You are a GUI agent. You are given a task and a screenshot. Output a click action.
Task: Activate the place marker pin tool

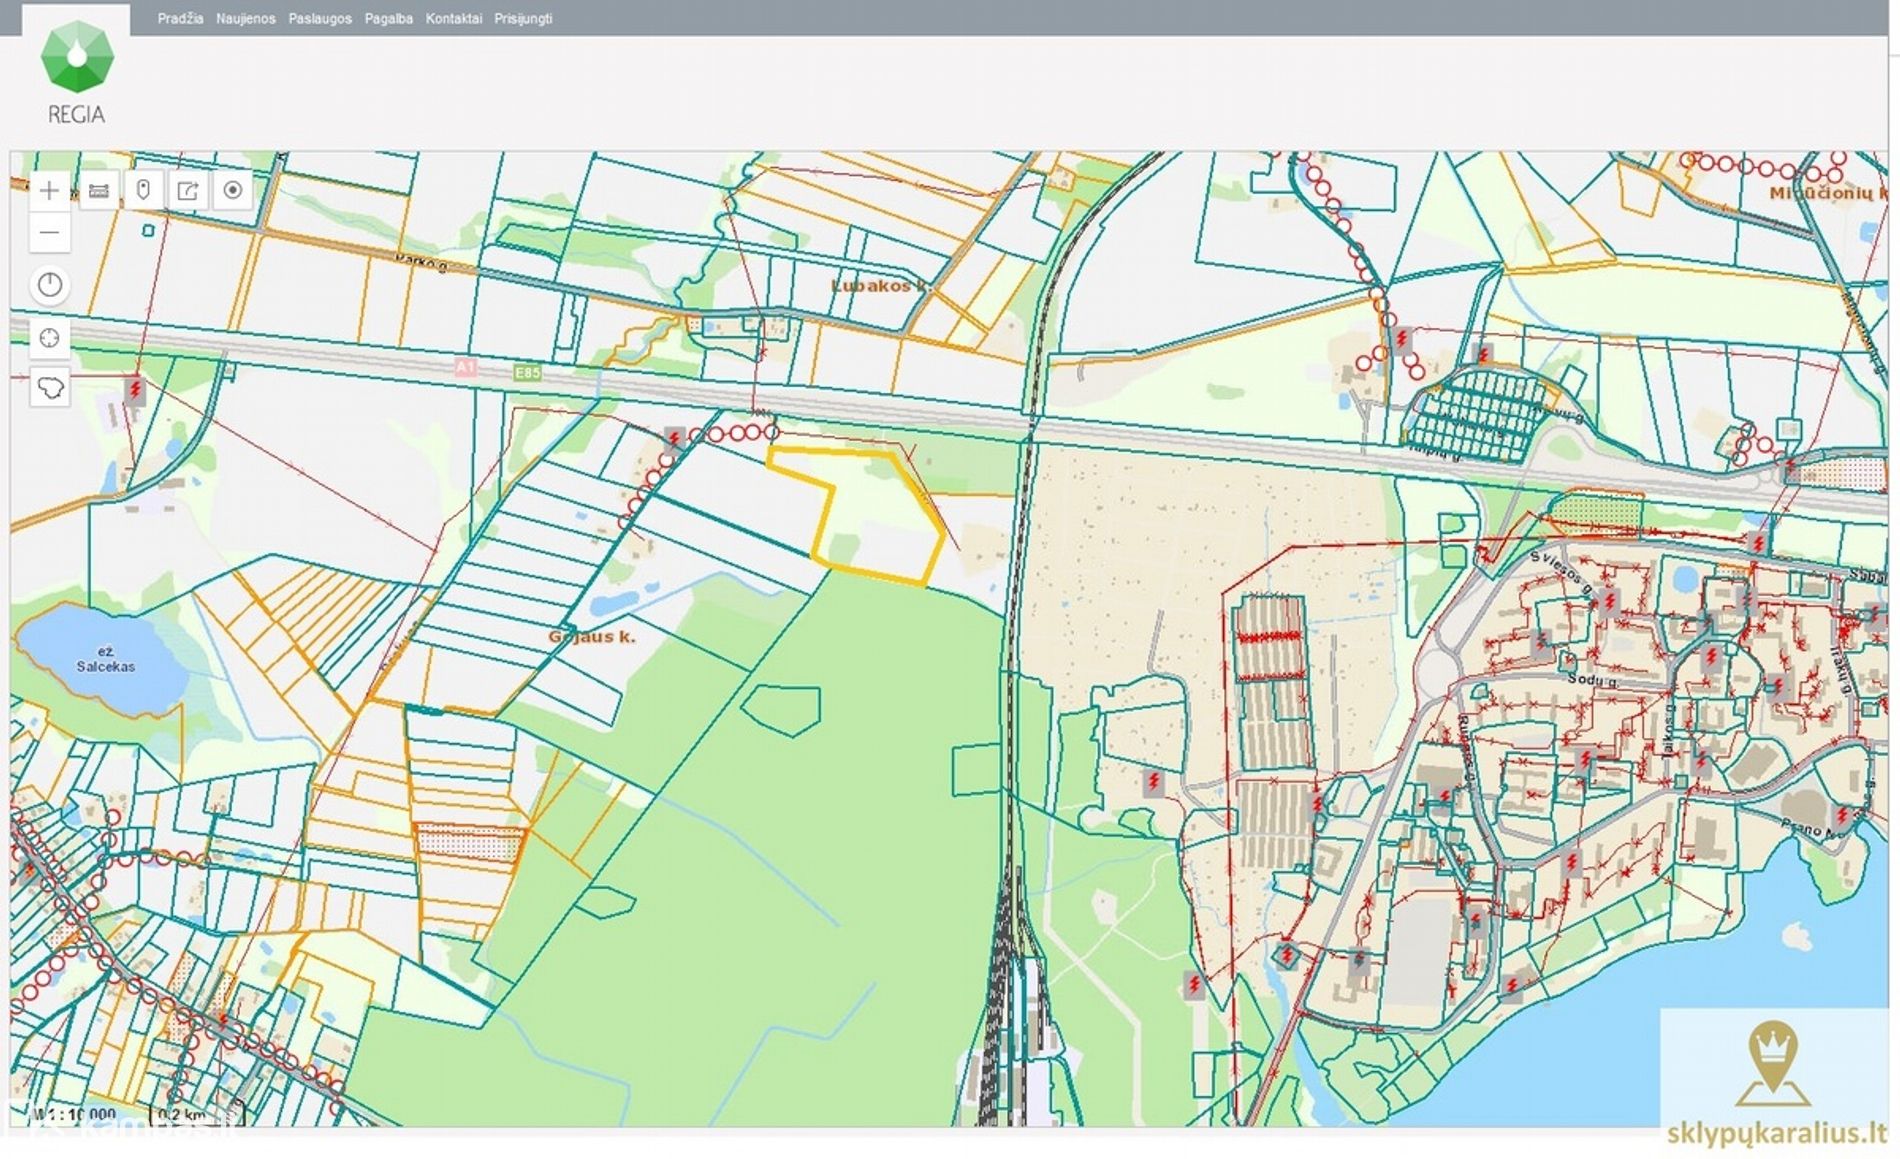[143, 190]
